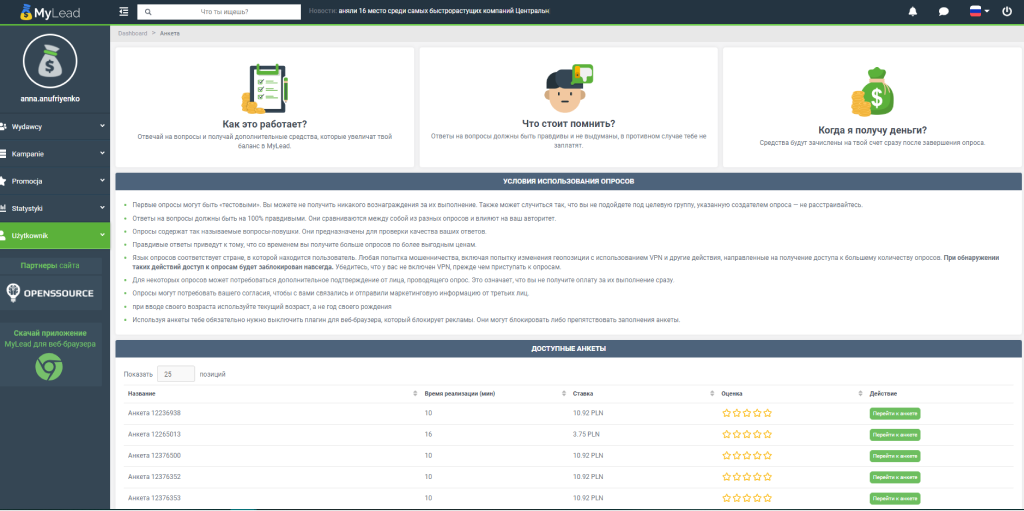Viewport: 1024px width, 511px height.
Task: Go to Dashboard breadcrumb
Action: coord(133,33)
